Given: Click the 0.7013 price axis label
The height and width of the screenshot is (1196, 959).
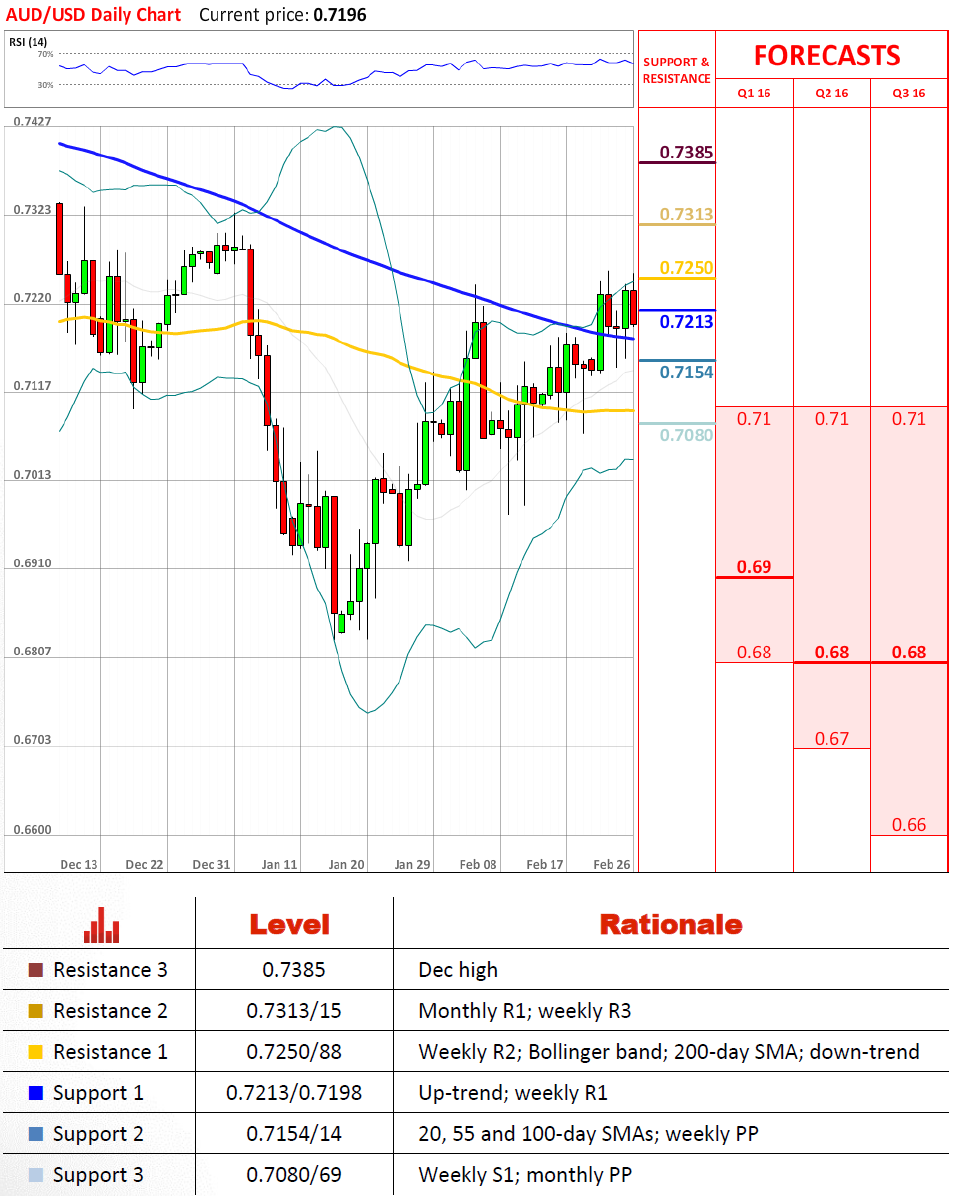Looking at the screenshot, I should (33, 474).
